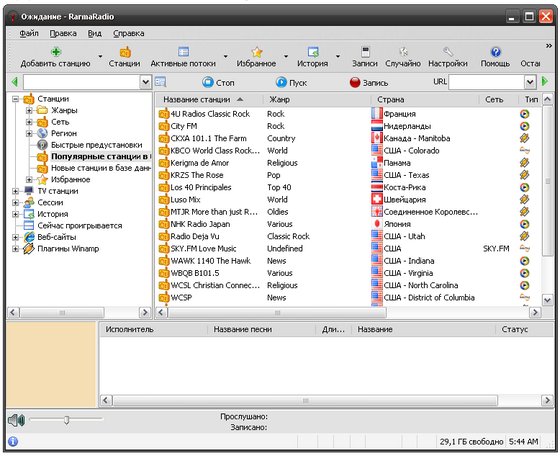
Task: Click the Record (Запись) red button
Action: pyautogui.click(x=369, y=82)
